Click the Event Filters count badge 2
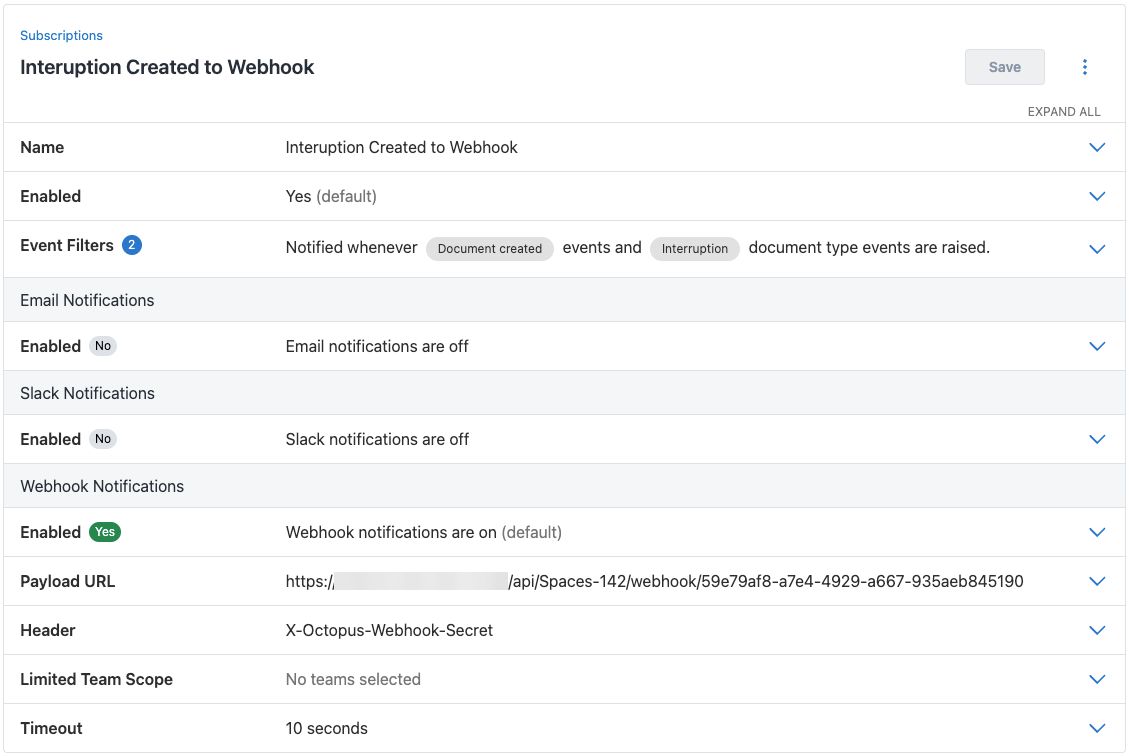The height and width of the screenshot is (756, 1129). [x=132, y=245]
